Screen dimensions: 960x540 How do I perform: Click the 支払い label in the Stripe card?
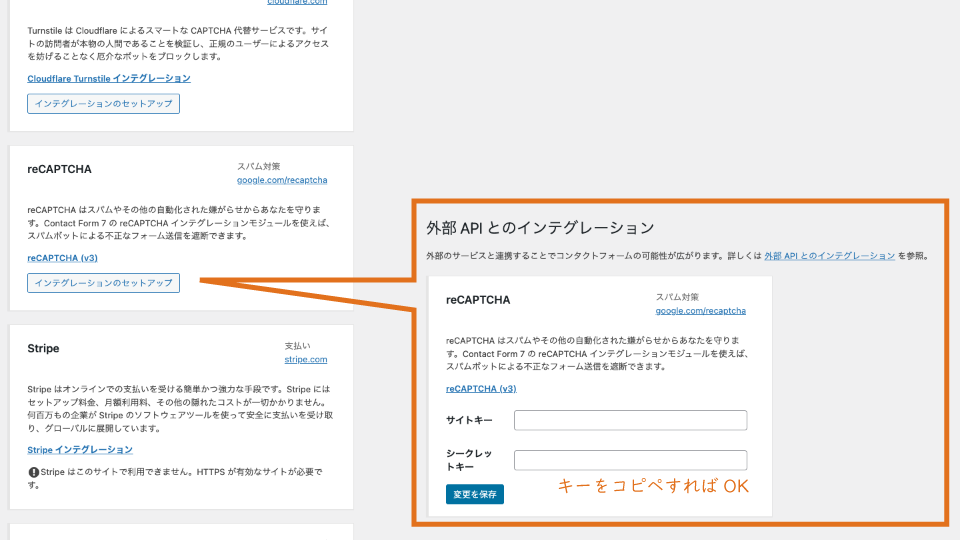pyautogui.click(x=298, y=346)
